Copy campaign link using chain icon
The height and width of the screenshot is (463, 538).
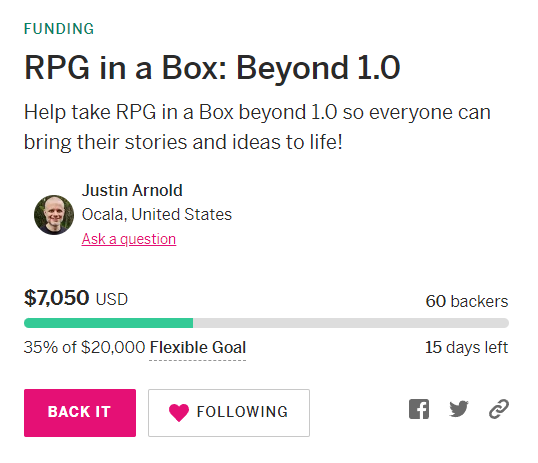coord(499,409)
